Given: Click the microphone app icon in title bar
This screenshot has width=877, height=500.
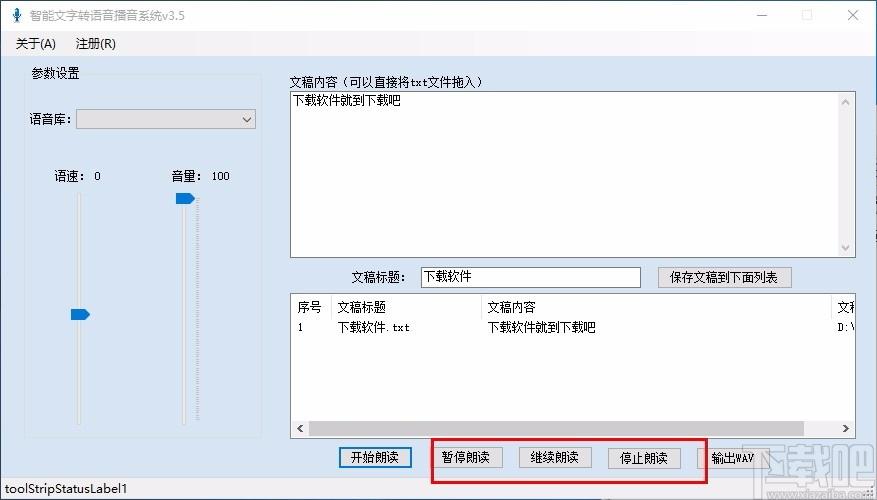Looking at the screenshot, I should (17, 15).
